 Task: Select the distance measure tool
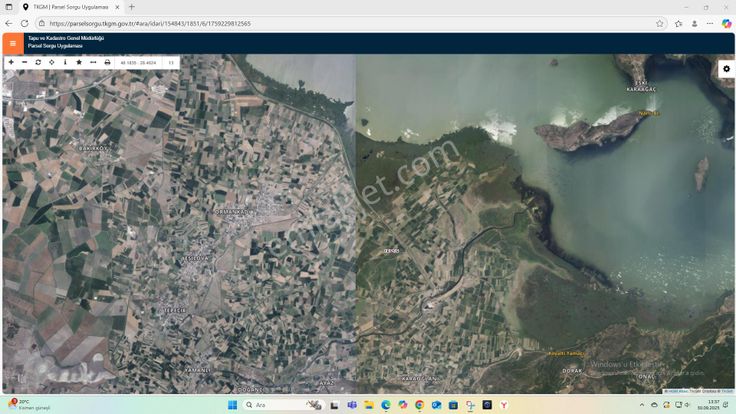[93, 62]
